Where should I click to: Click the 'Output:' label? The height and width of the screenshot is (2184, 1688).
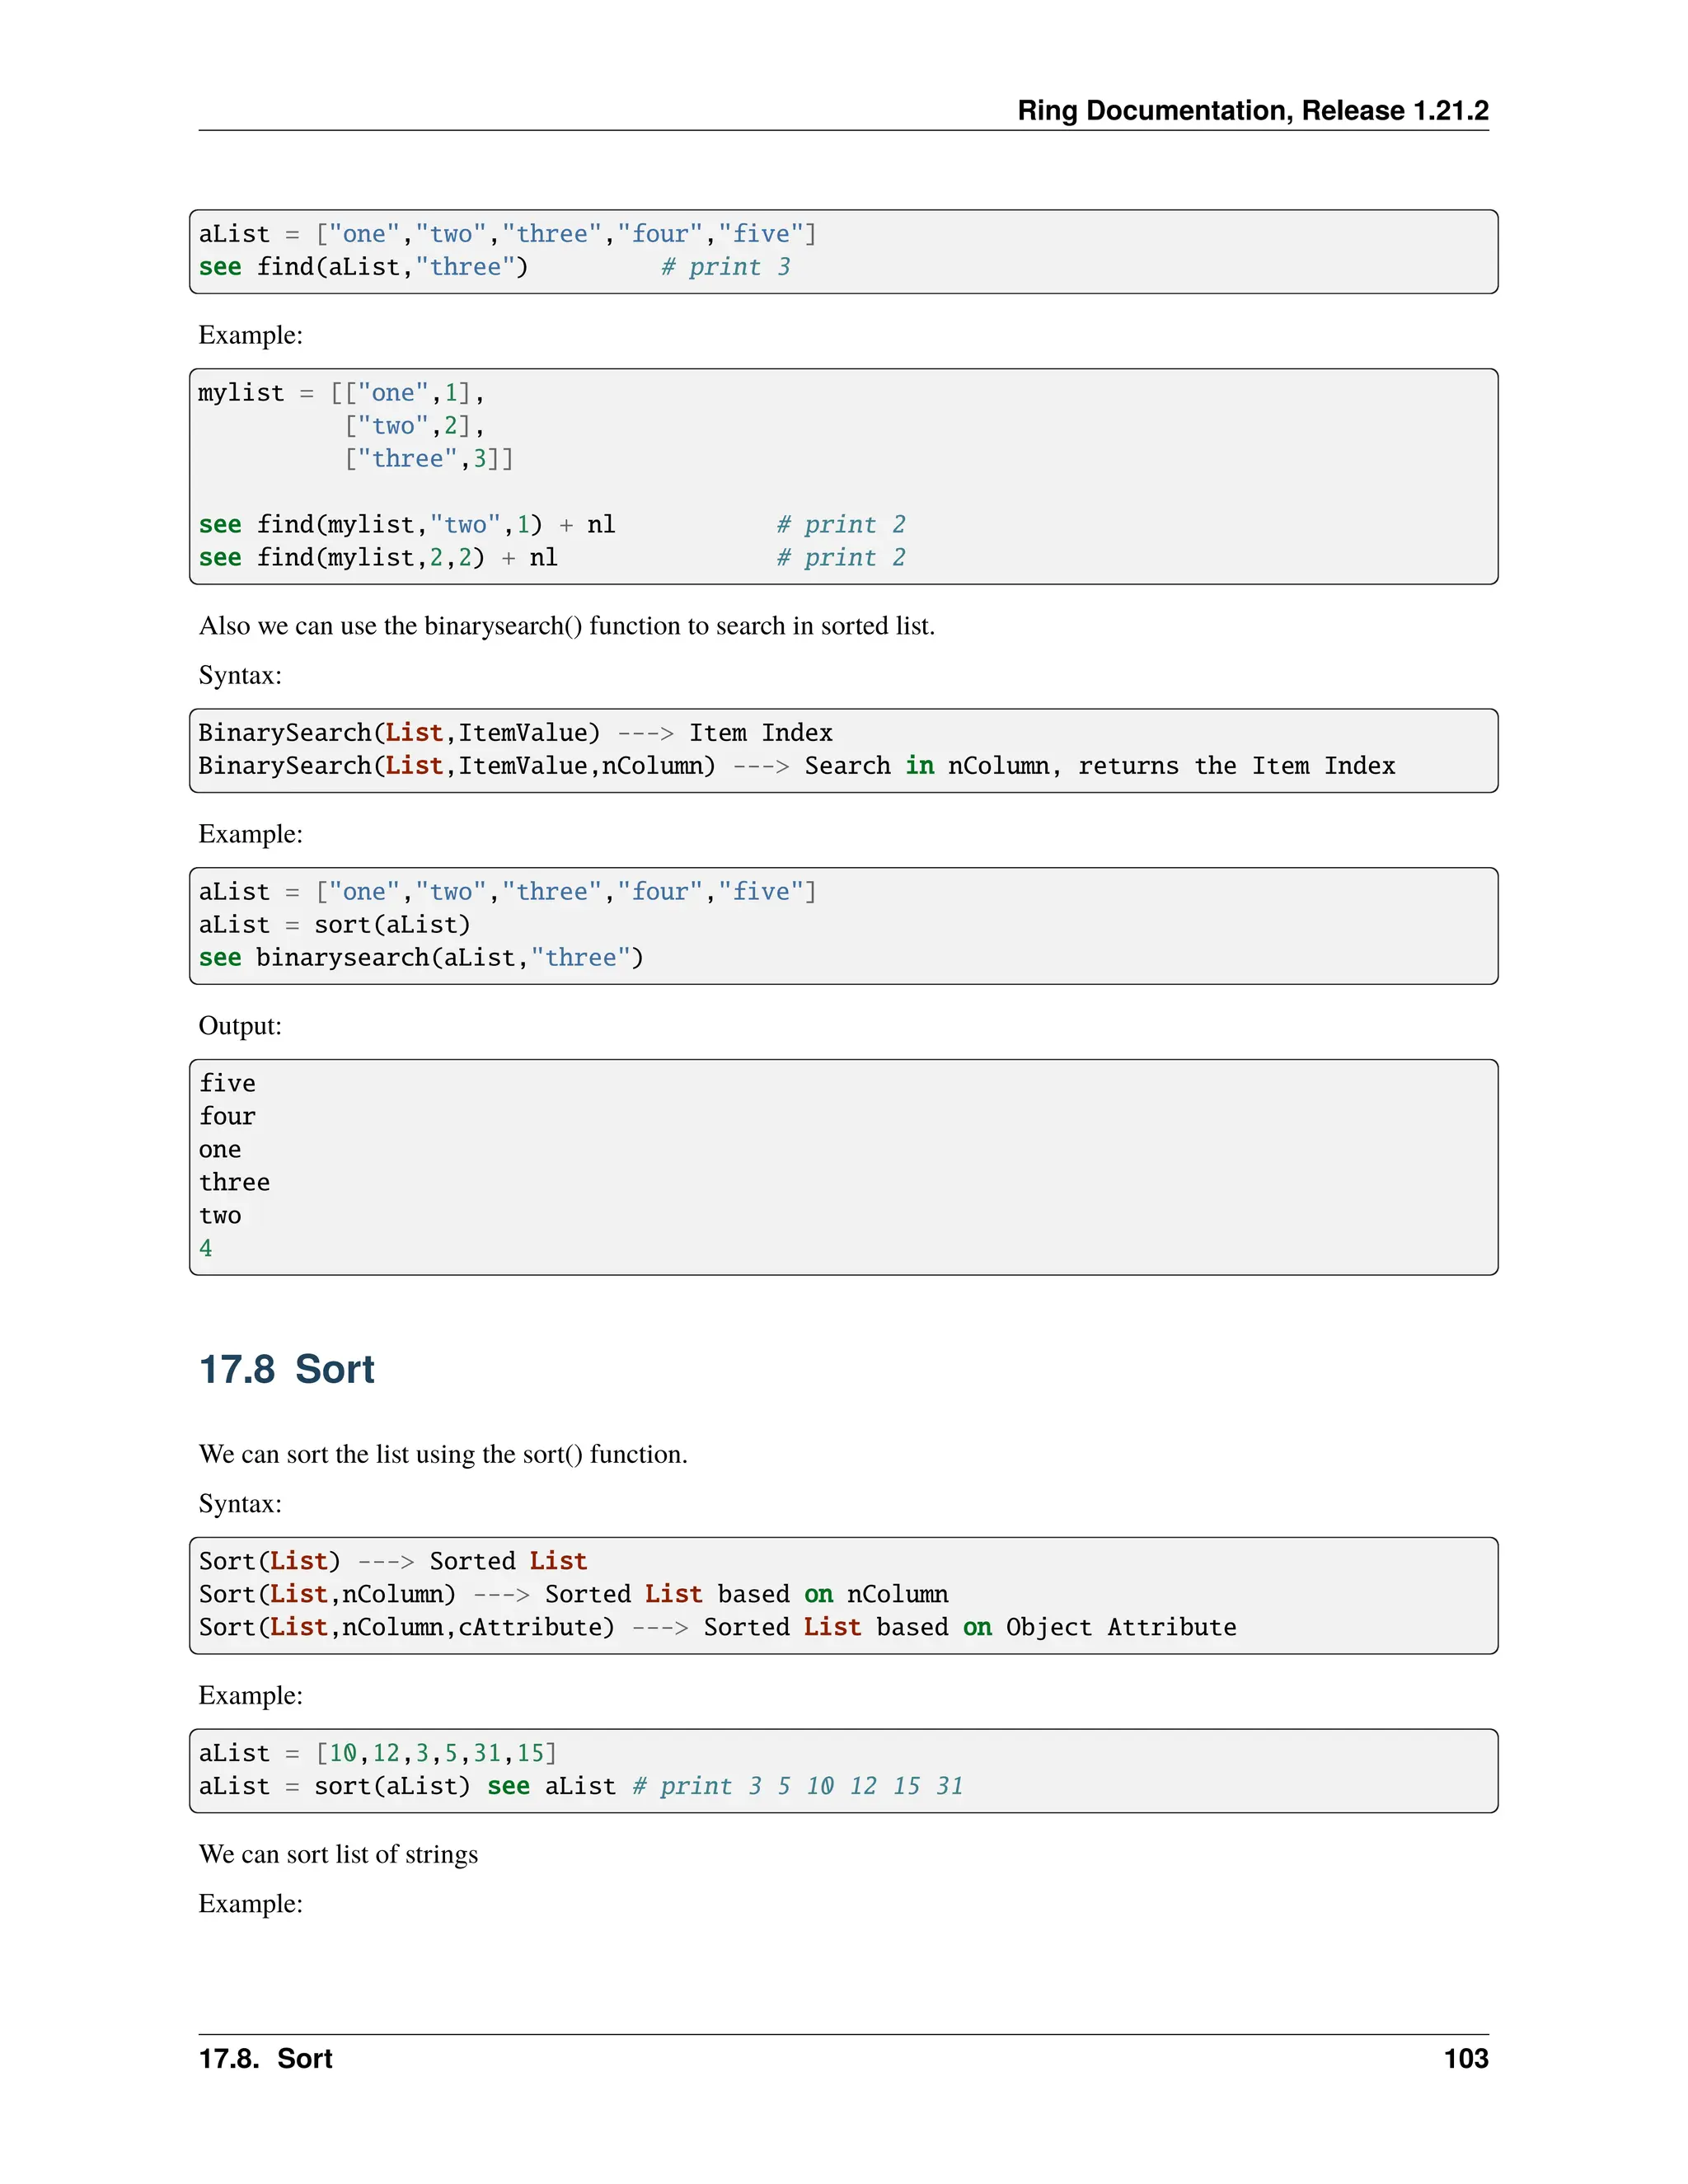240,1026
